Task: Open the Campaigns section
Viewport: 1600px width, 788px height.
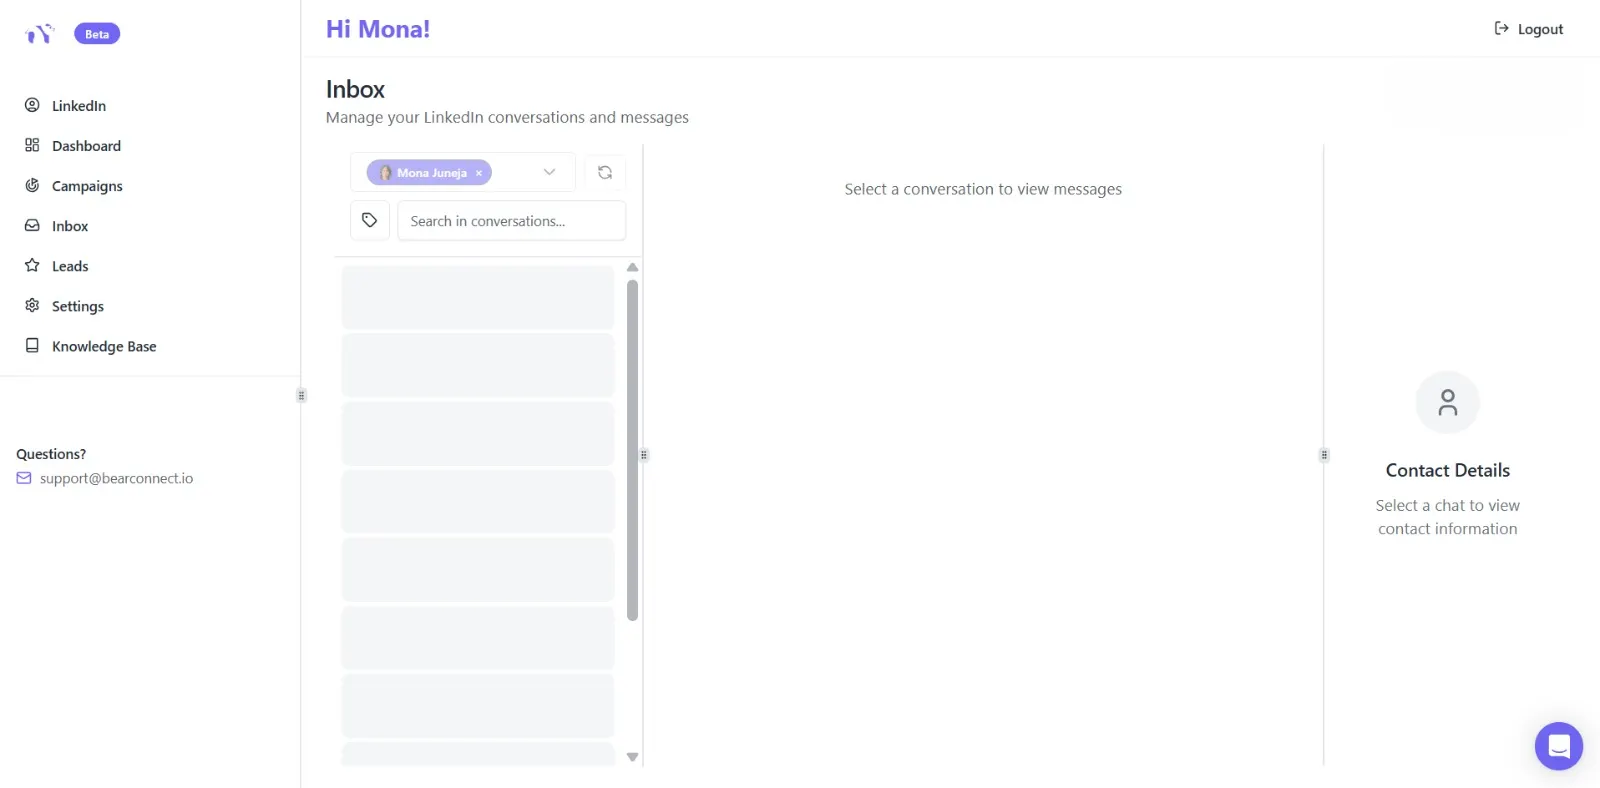Action: pyautogui.click(x=87, y=186)
